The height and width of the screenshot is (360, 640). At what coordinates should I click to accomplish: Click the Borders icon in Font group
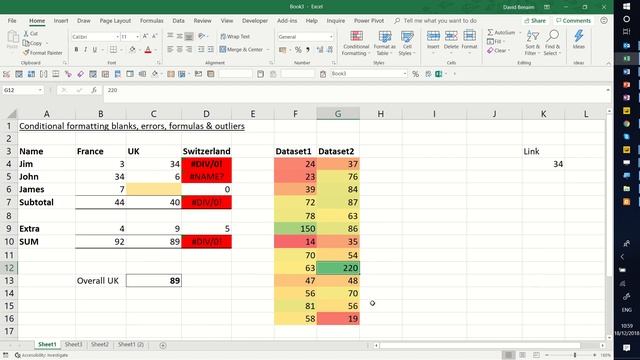(x=113, y=50)
